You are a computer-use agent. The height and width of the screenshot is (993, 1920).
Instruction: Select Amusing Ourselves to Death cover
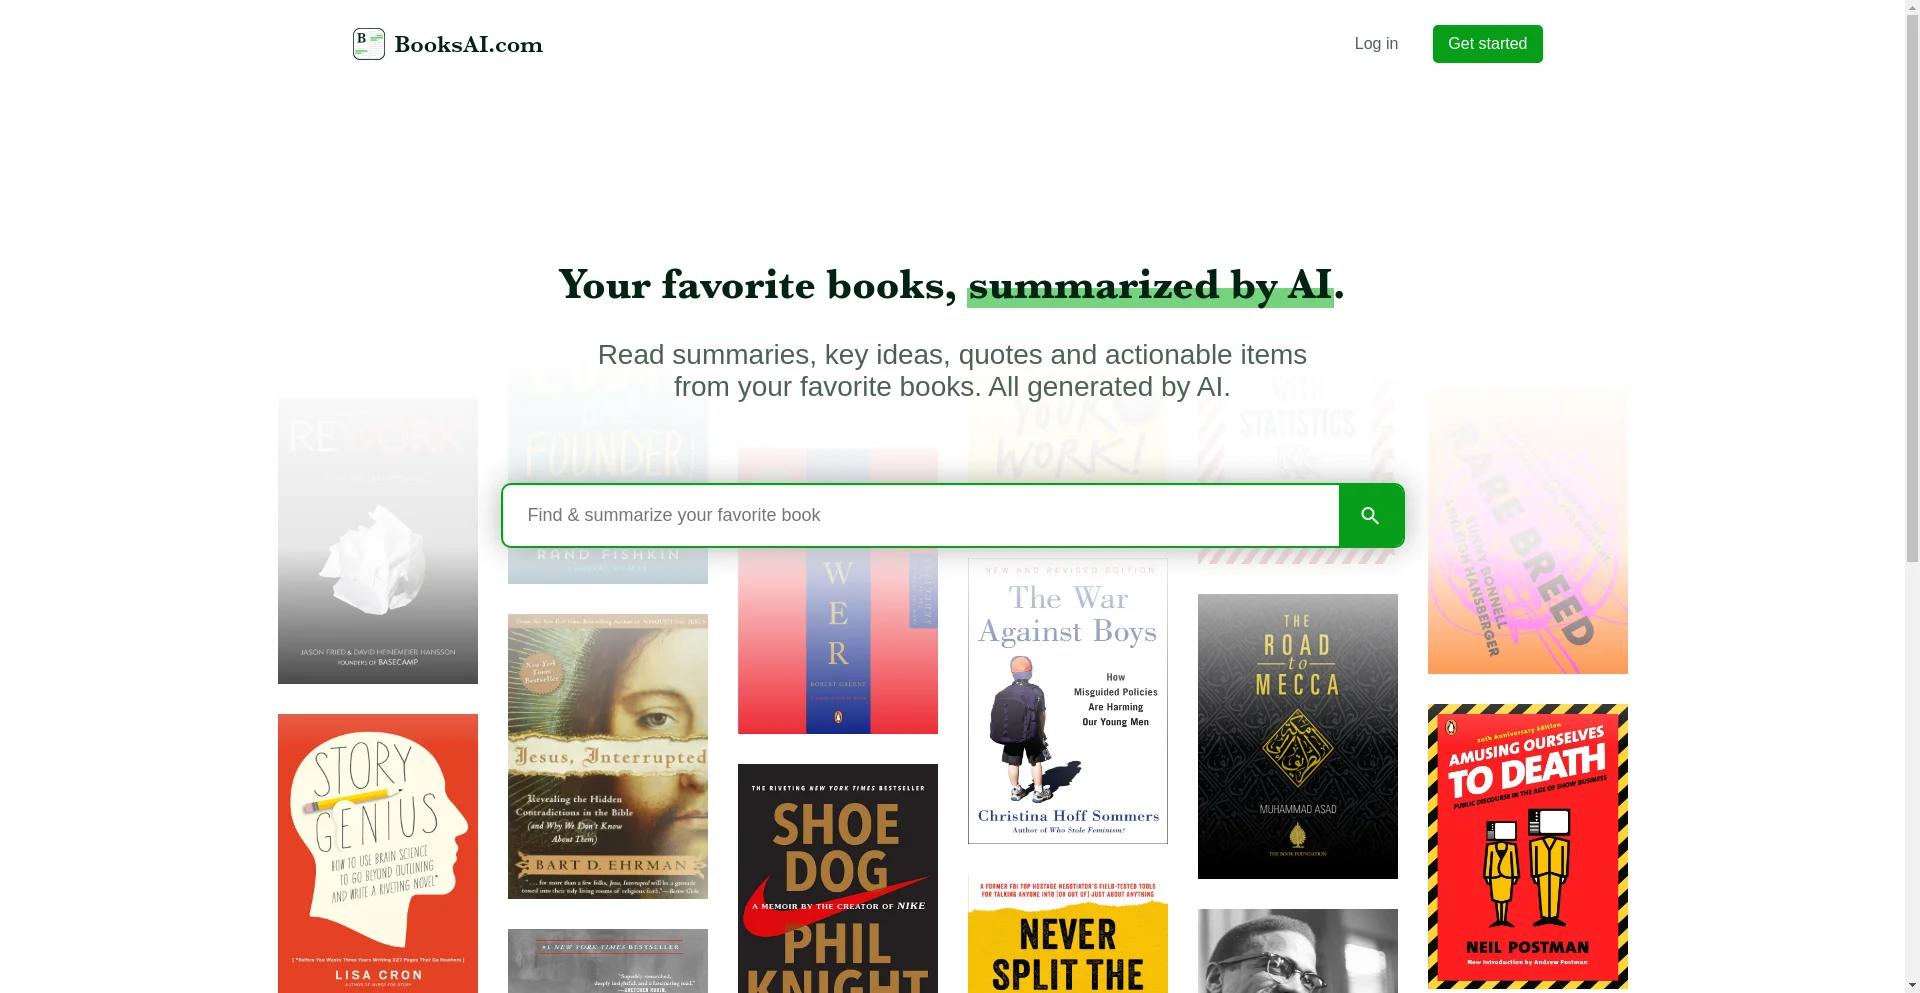[x=1528, y=846]
